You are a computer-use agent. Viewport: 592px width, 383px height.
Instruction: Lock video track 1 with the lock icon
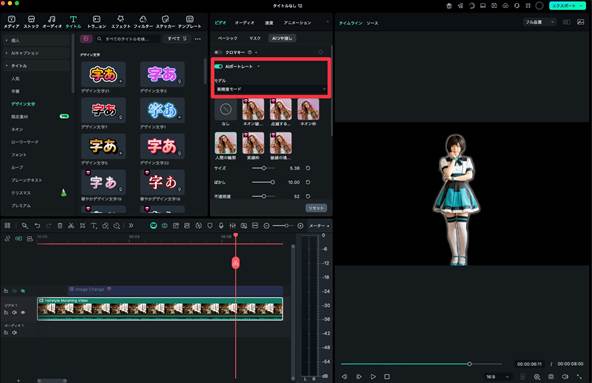(6, 312)
